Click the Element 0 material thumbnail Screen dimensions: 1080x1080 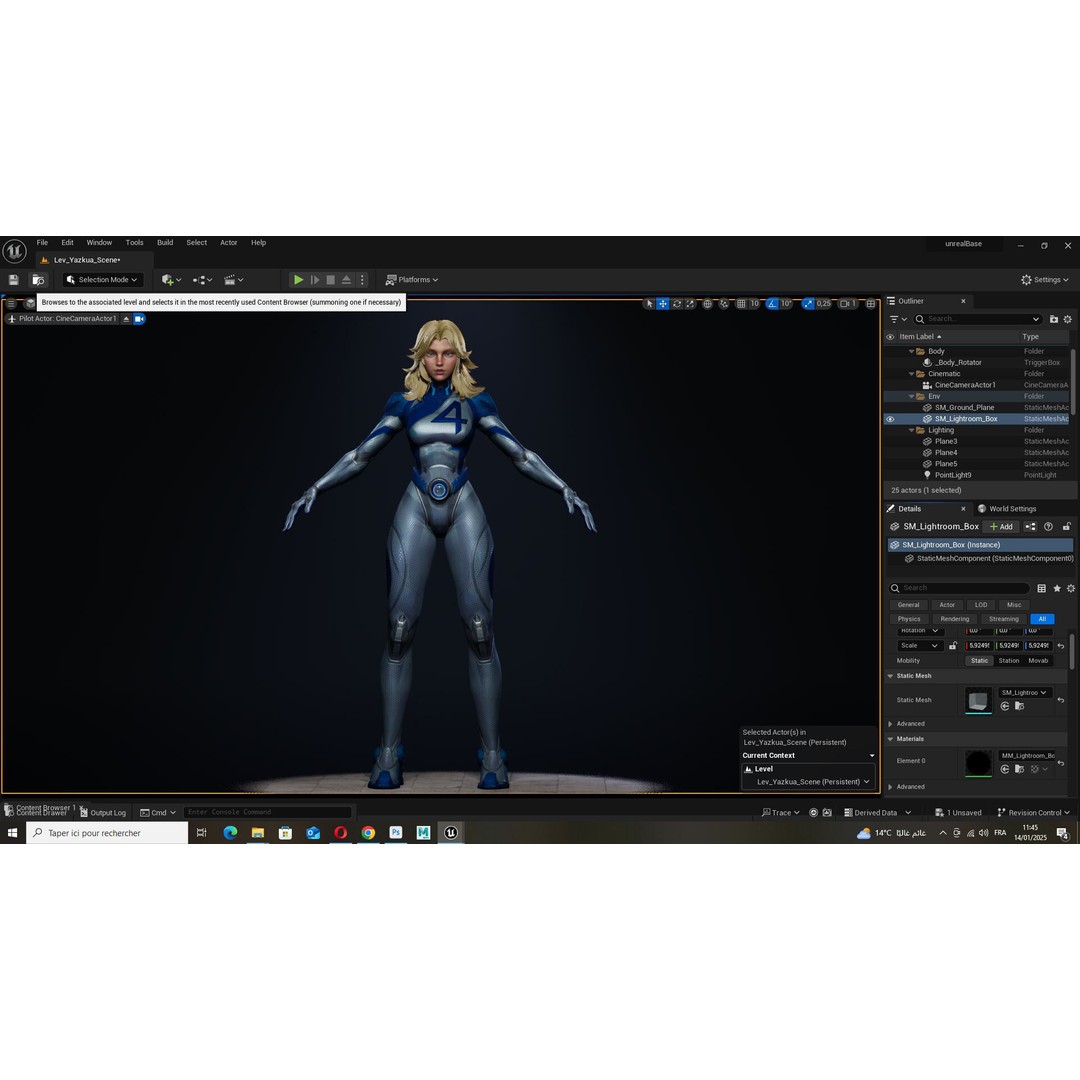coord(978,763)
